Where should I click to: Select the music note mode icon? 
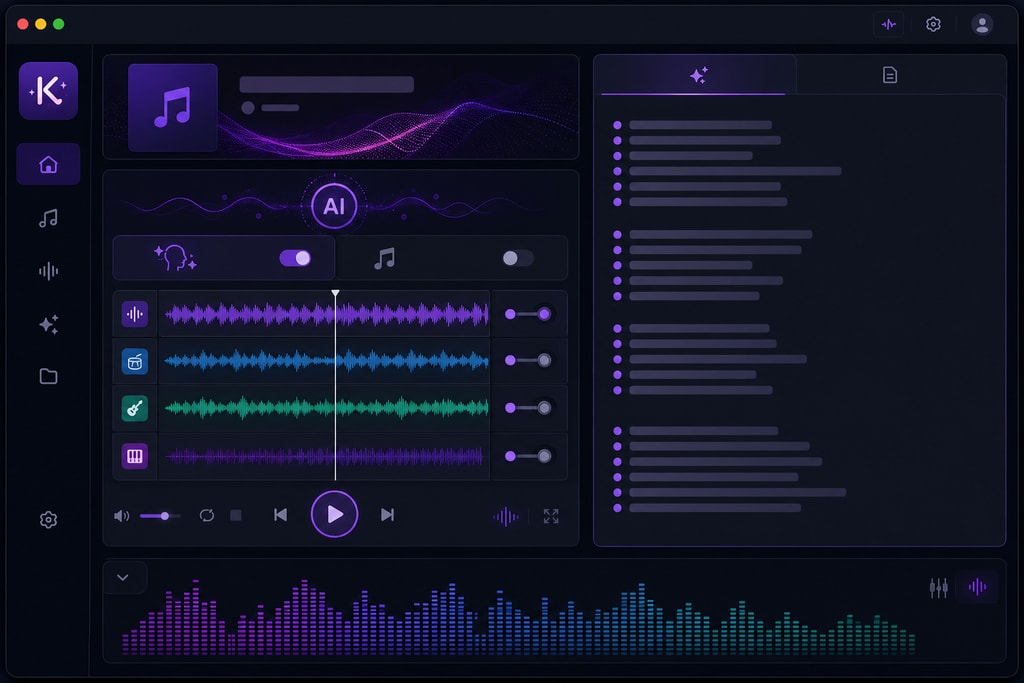click(x=385, y=259)
